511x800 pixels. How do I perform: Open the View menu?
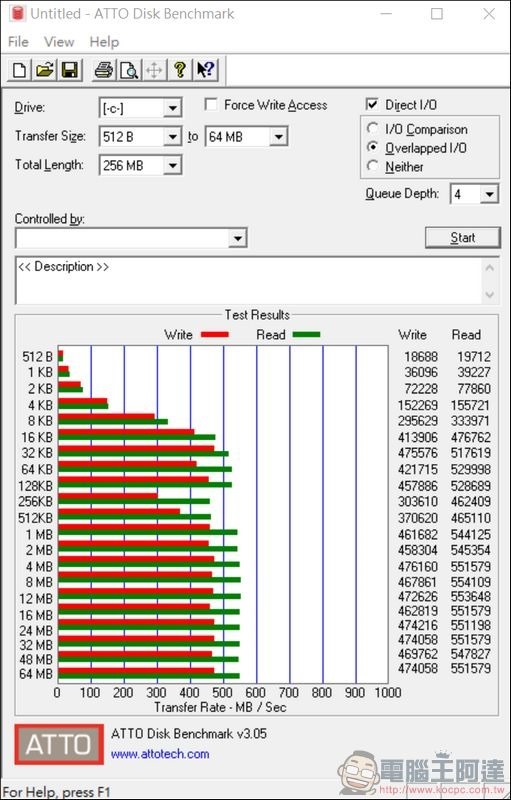tap(59, 42)
